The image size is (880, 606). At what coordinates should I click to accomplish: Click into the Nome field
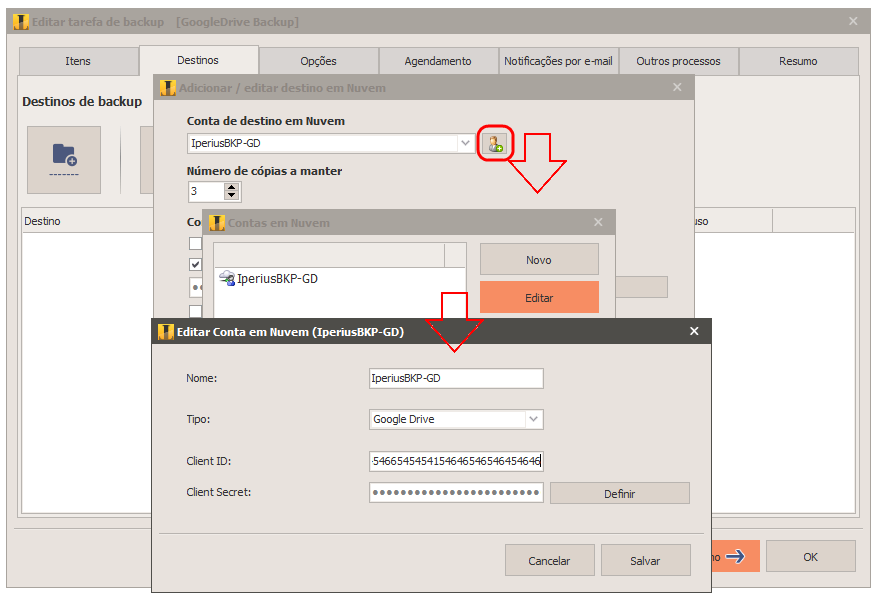[x=456, y=378]
